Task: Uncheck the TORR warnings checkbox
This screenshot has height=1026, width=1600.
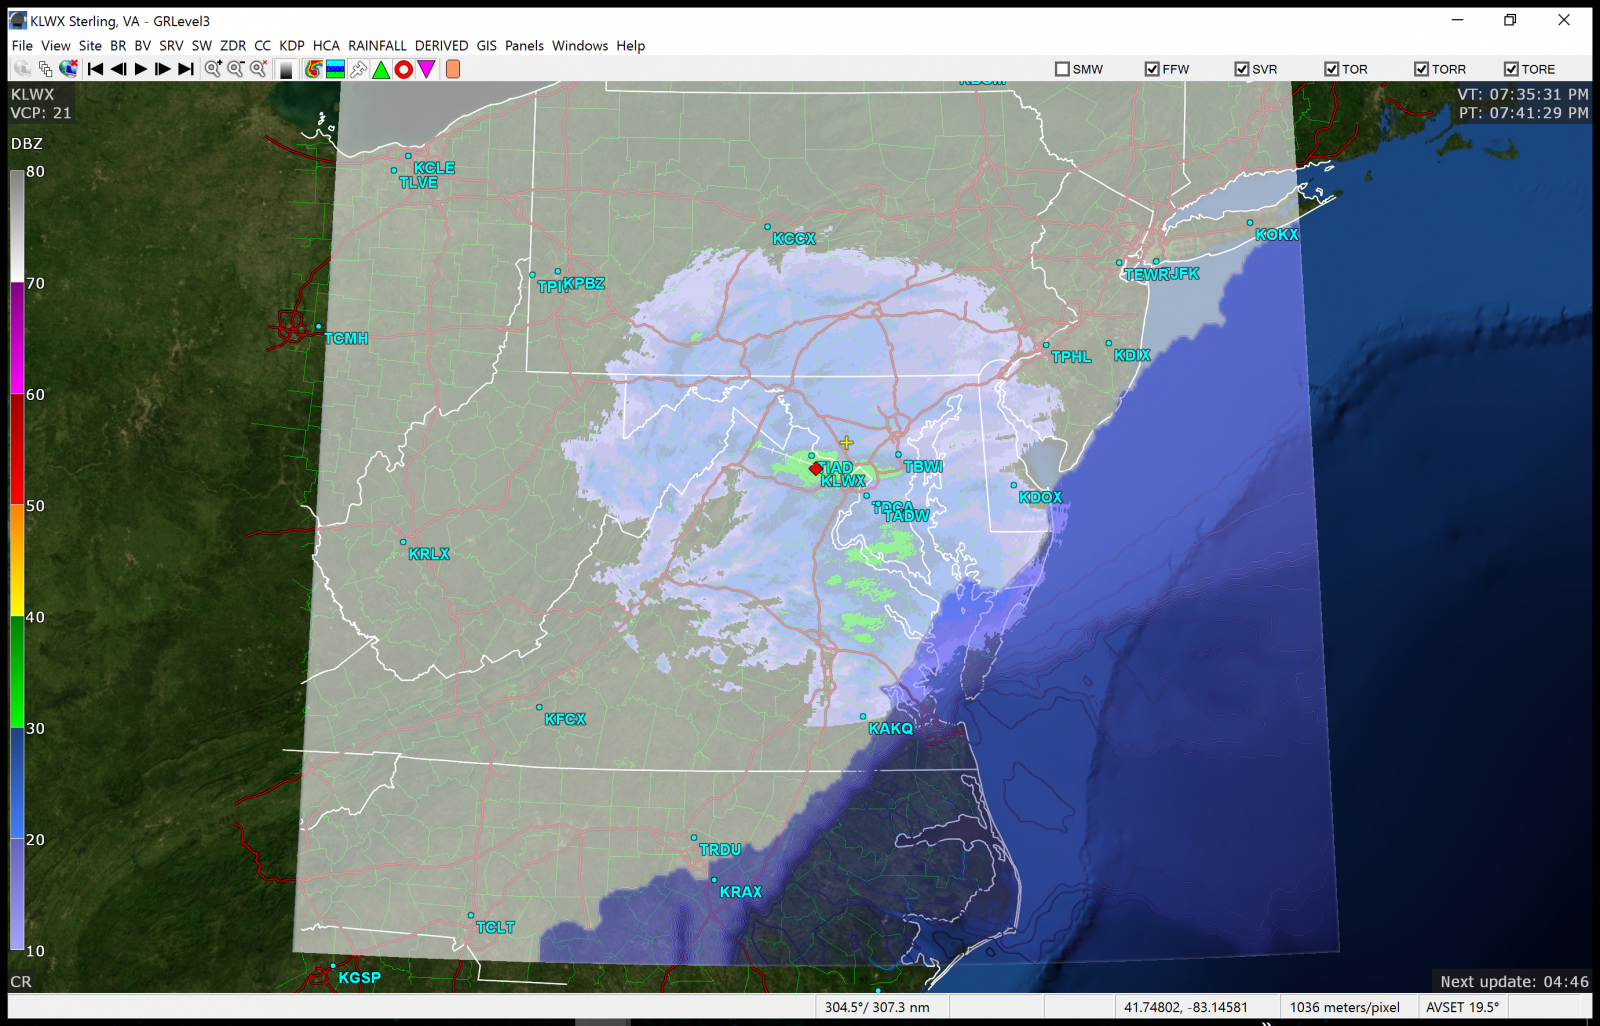Action: pos(1421,69)
